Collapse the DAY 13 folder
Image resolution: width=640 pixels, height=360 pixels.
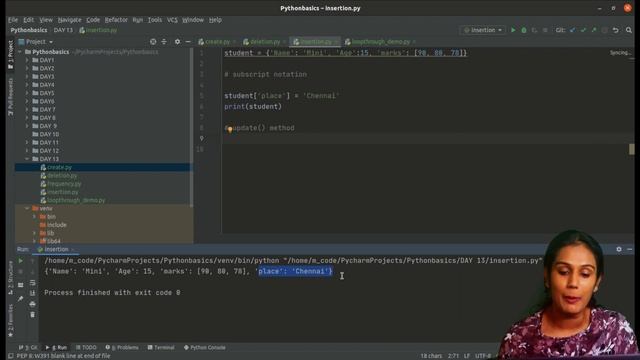tap(27, 159)
